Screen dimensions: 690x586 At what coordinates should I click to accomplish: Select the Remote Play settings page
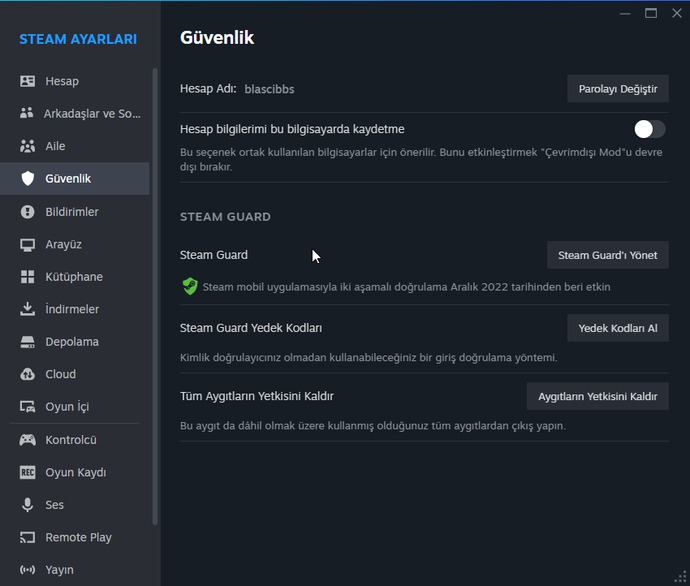click(75, 537)
